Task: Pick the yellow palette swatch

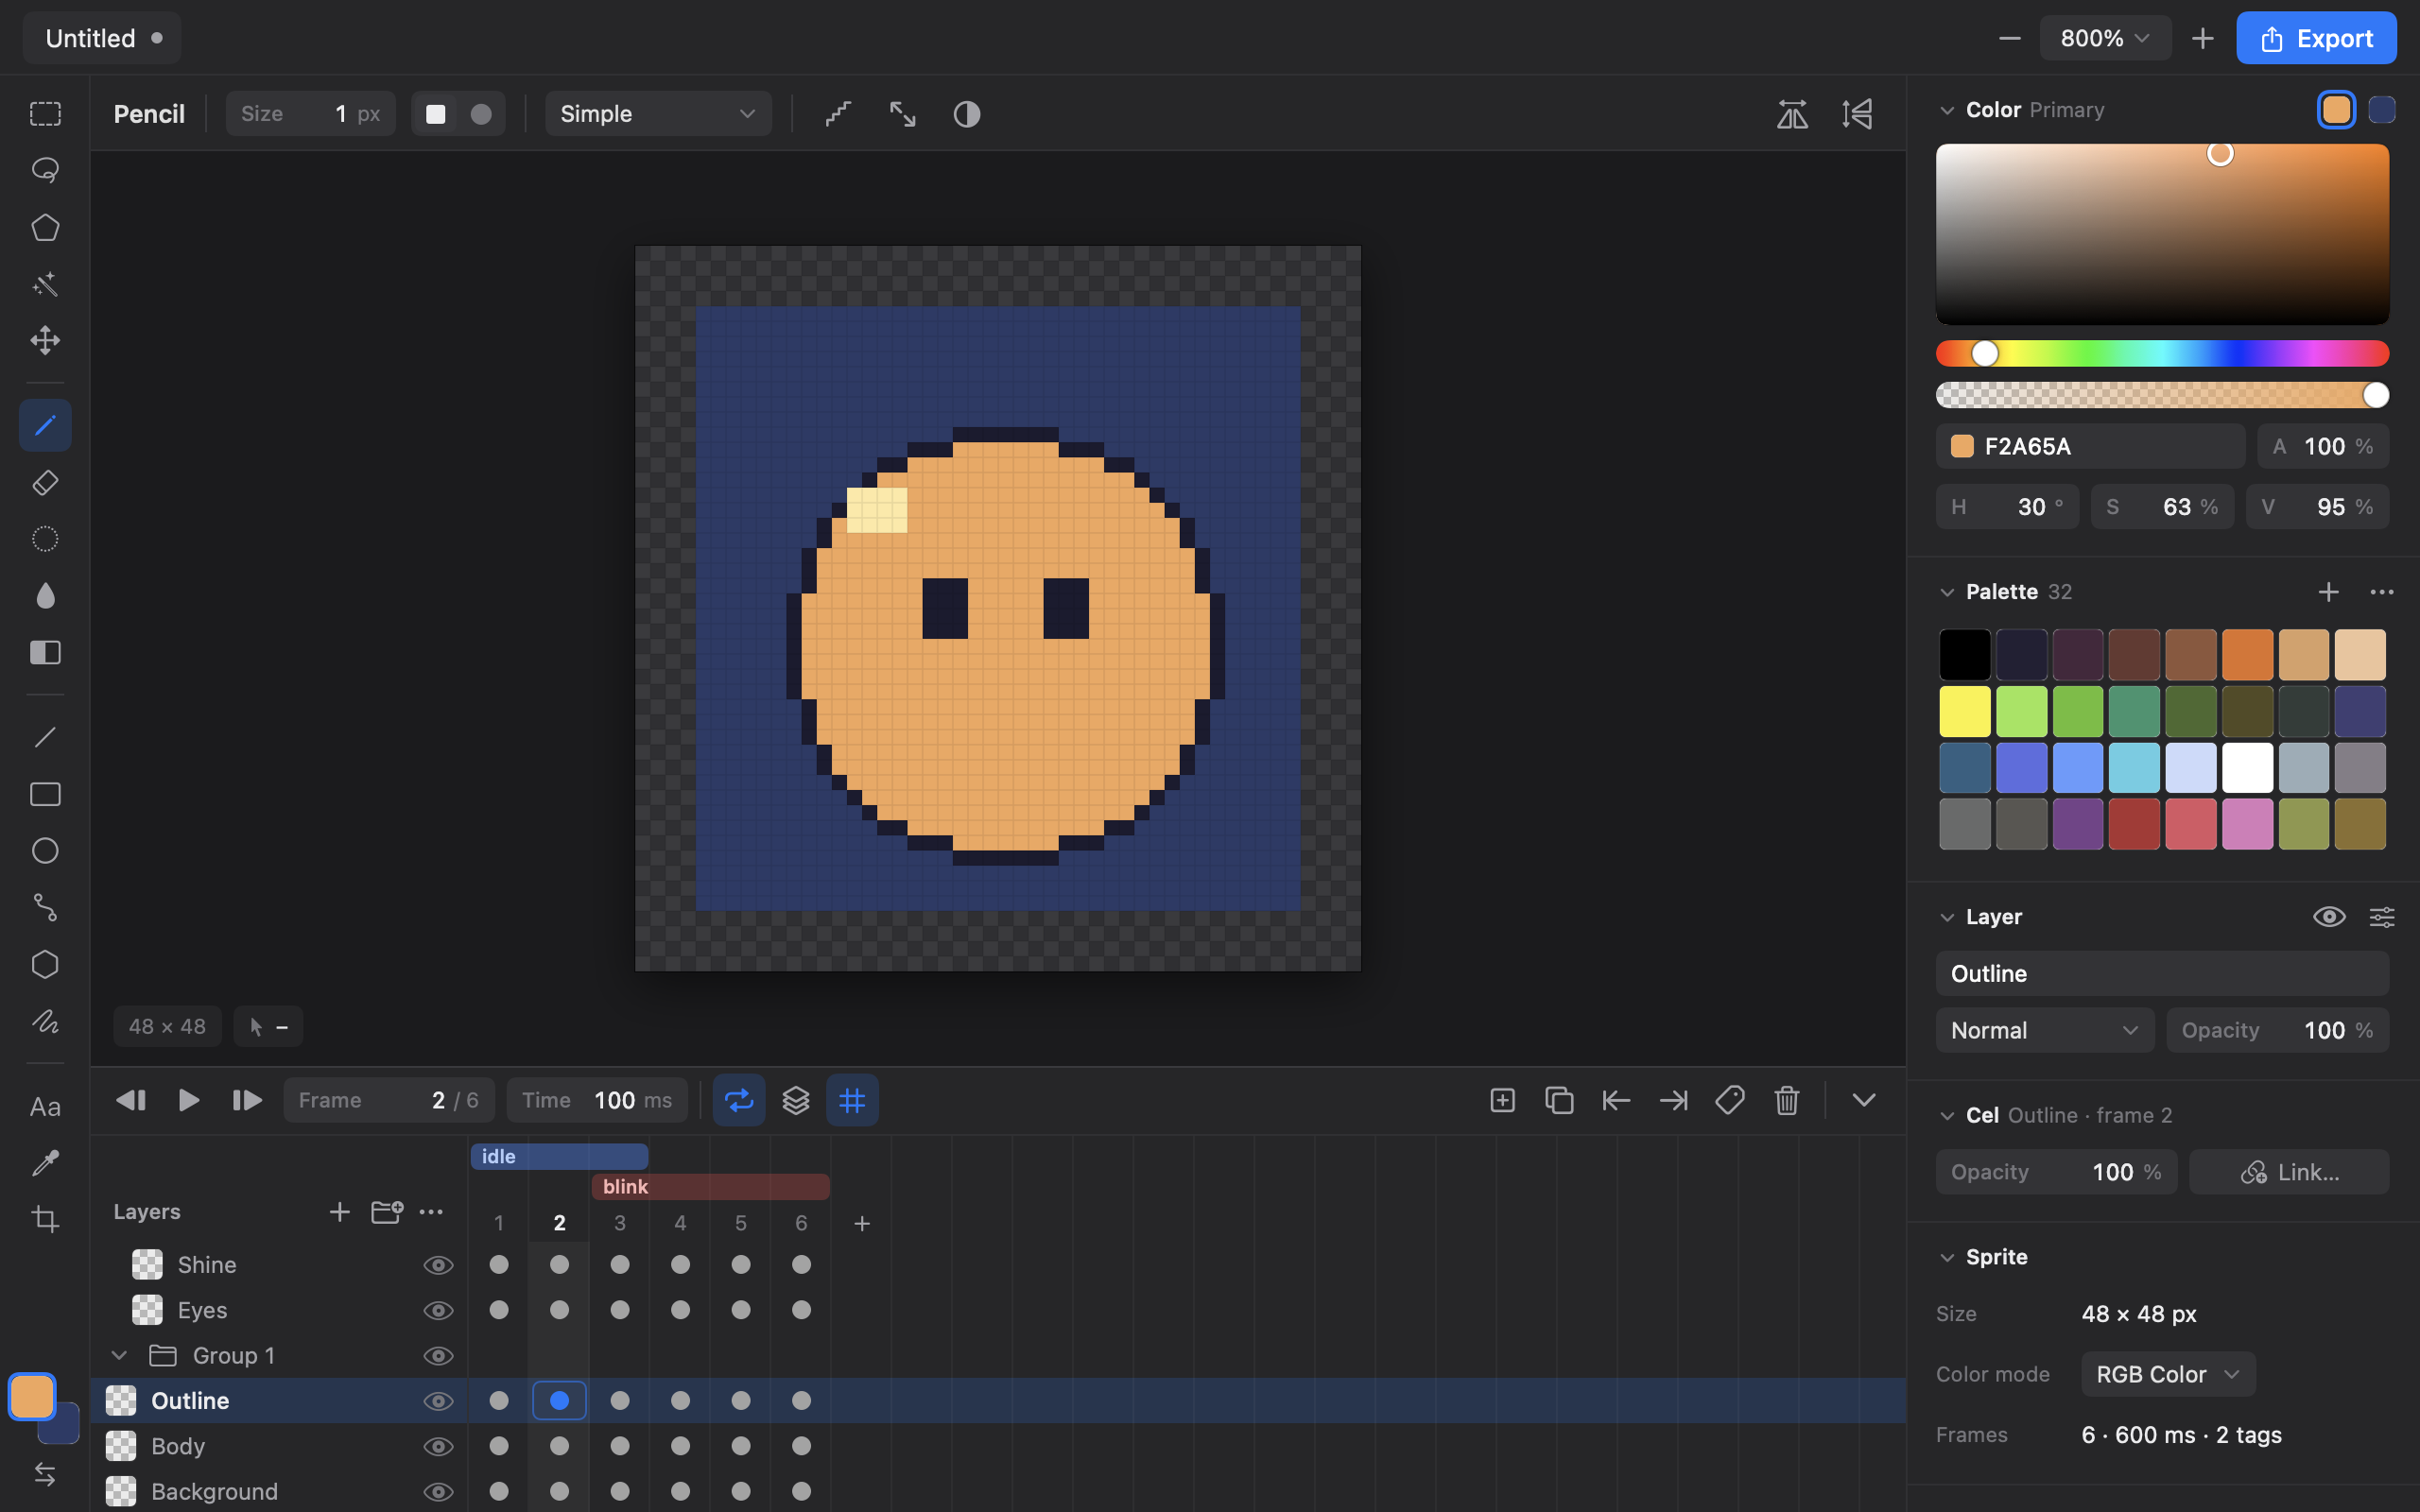Action: [x=1964, y=711]
